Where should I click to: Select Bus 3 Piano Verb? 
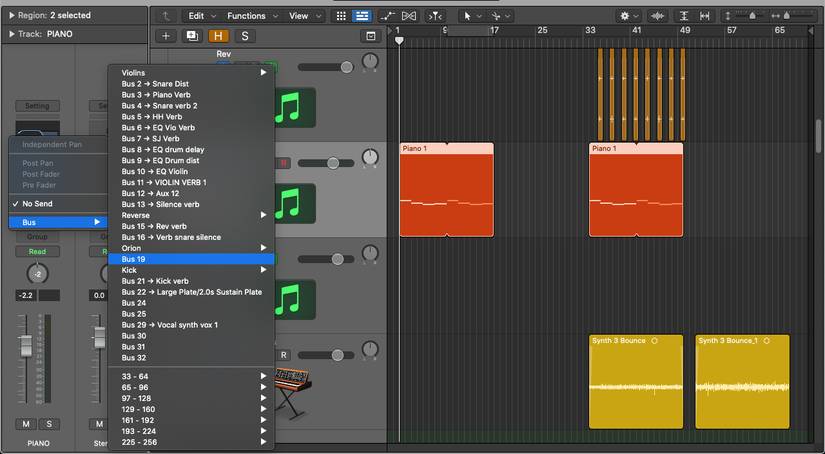(192, 95)
